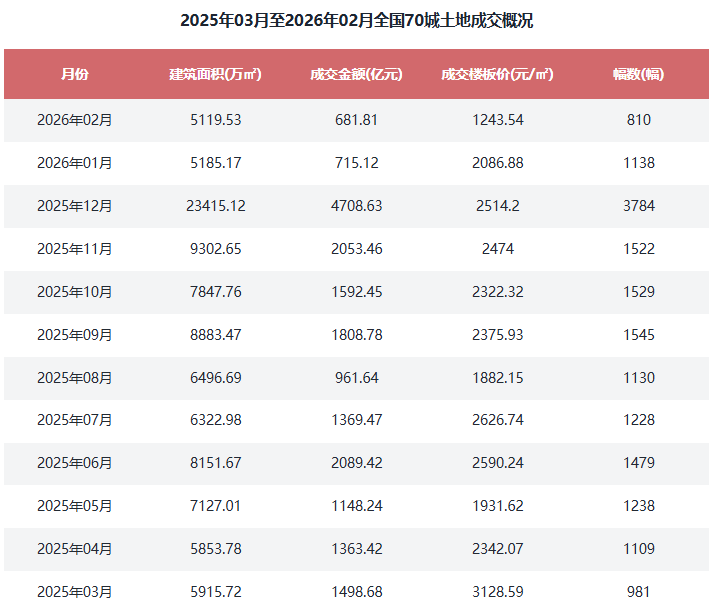This screenshot has height=614, width=712.
Task: Click the 成交金额(亿元) column header
Action: 356,74
